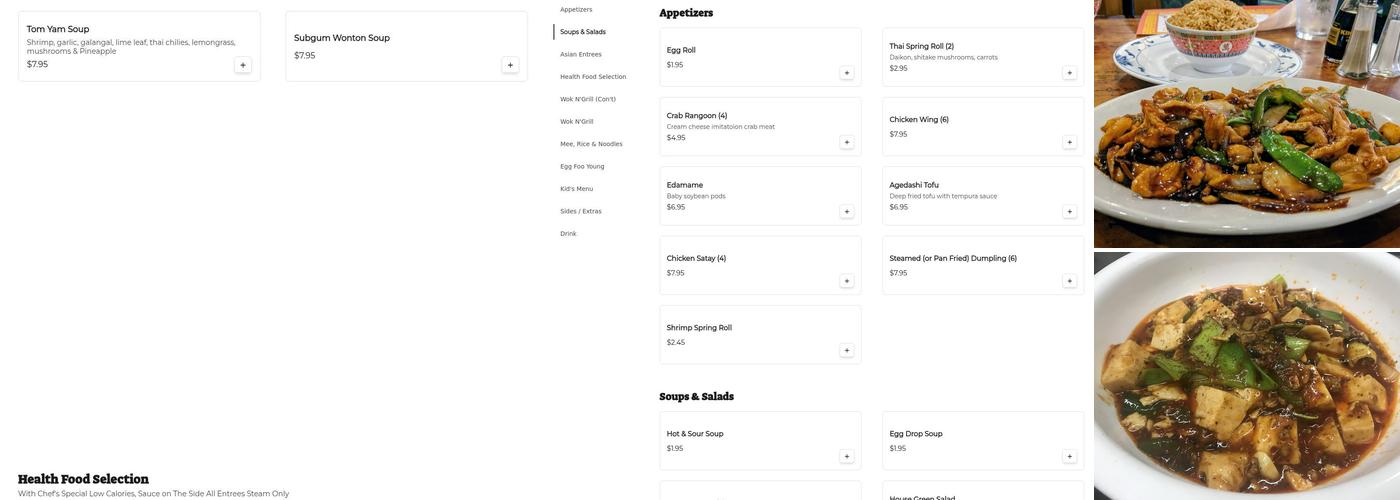Select Asian Entrees in category sidebar
The height and width of the screenshot is (500, 1400).
581,54
